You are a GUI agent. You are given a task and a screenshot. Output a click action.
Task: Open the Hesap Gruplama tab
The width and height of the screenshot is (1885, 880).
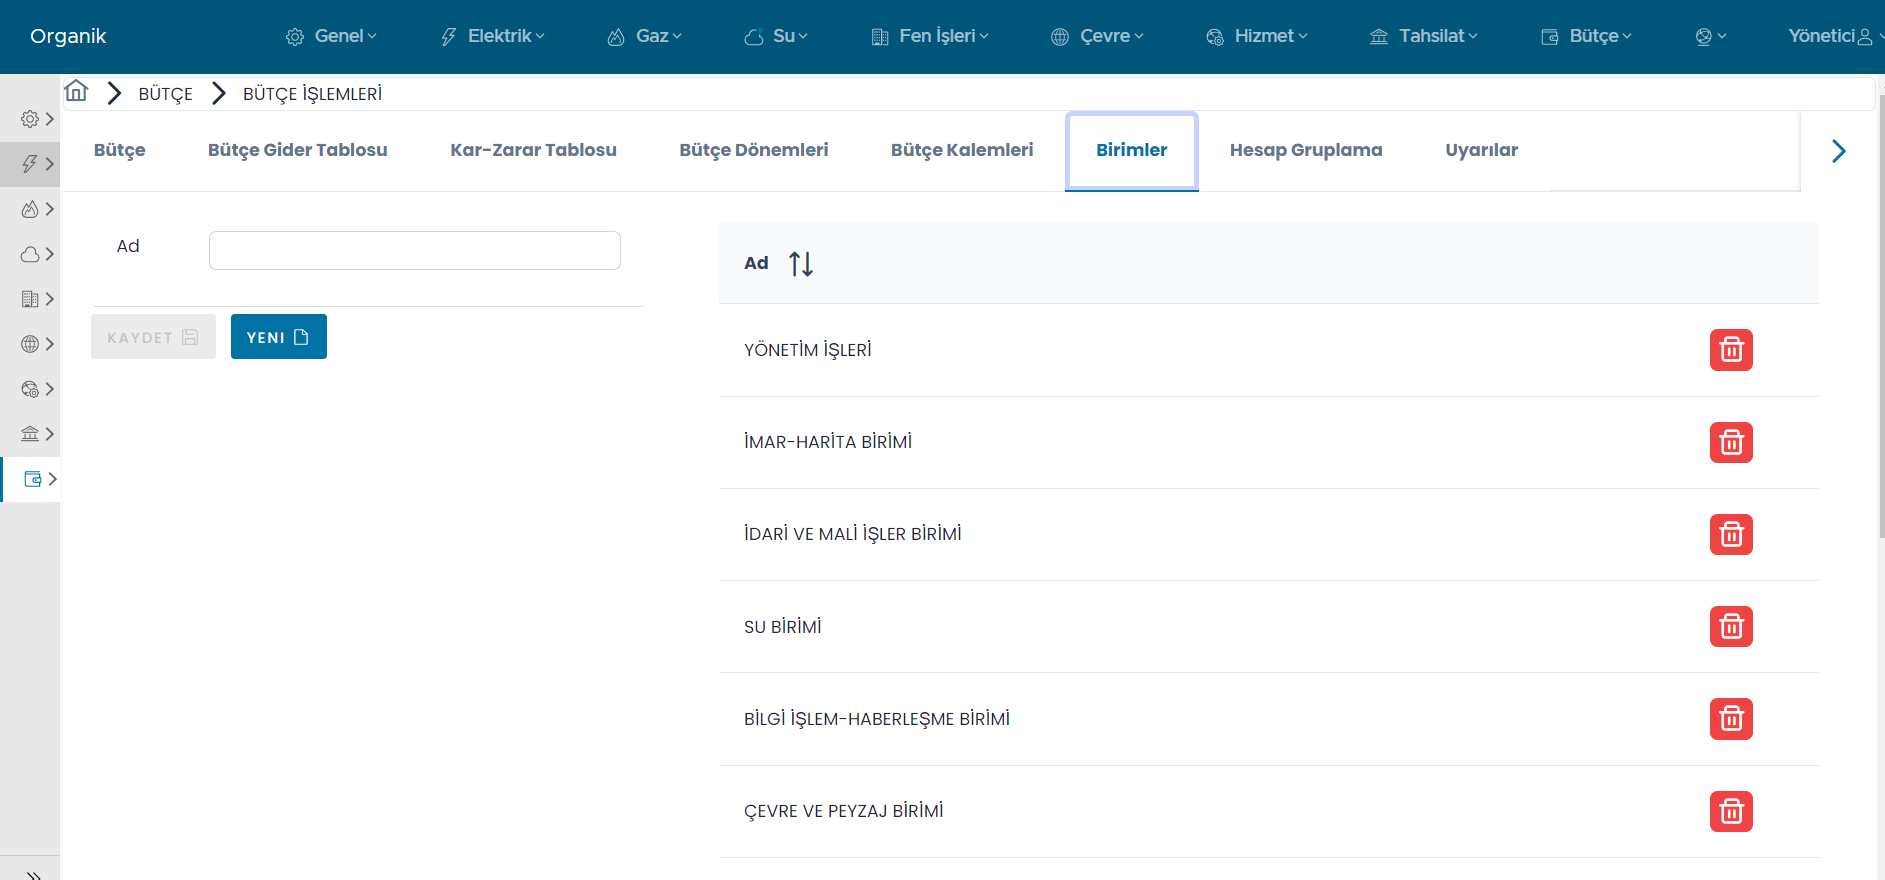point(1305,150)
